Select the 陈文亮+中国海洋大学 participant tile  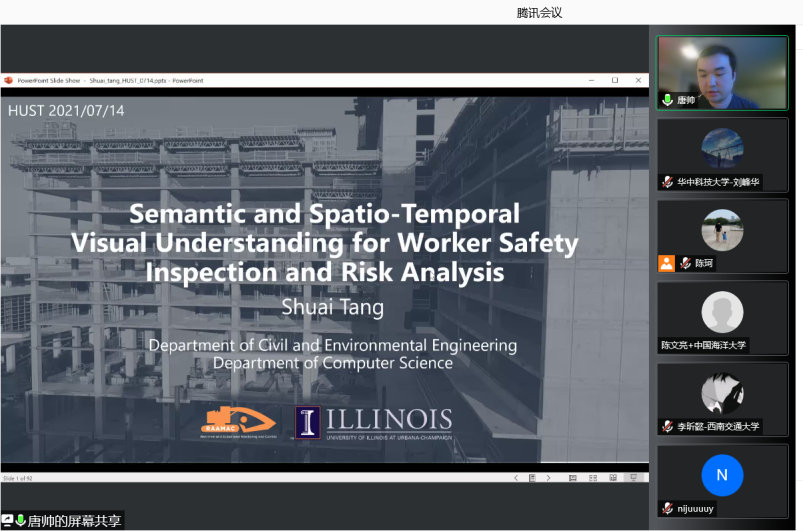click(721, 318)
